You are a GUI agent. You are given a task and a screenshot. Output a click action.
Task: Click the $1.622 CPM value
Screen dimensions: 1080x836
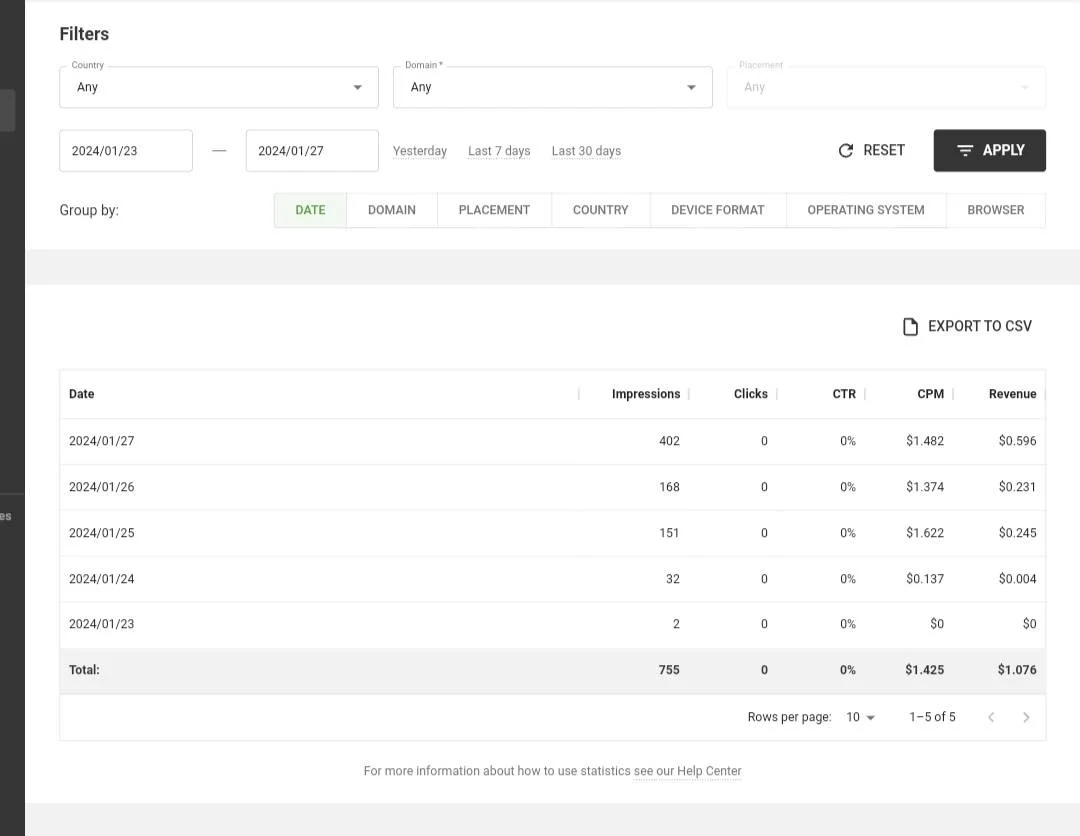tap(925, 533)
